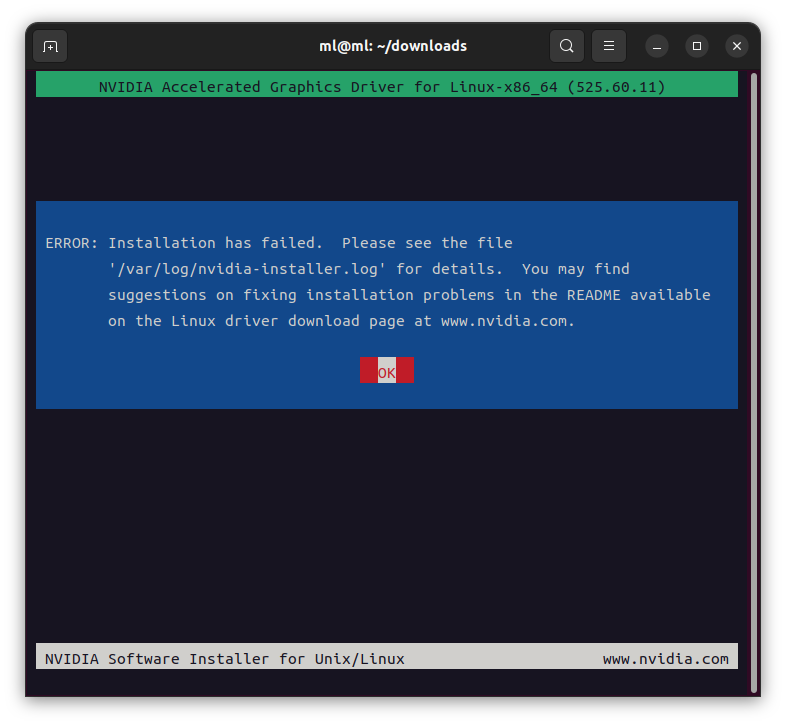This screenshot has width=786, height=725.
Task: Open the terminal hamburger menu
Action: pos(609,46)
